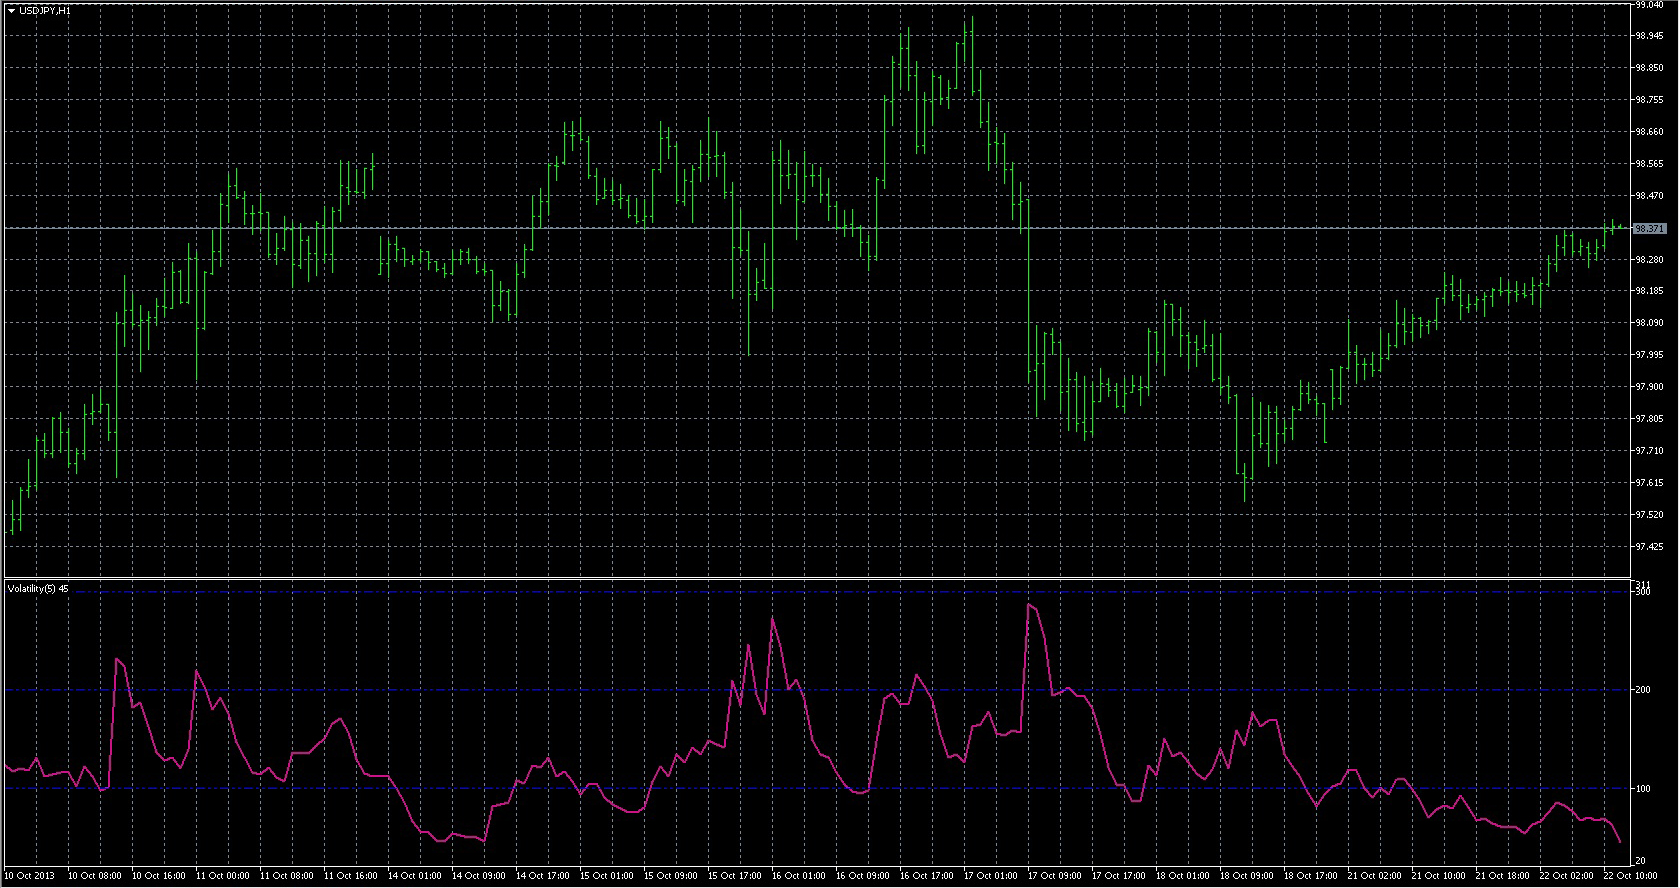Screen dimensions: 1680x888
Task: Click the 97.425 price axis label
Action: [x=1649, y=547]
